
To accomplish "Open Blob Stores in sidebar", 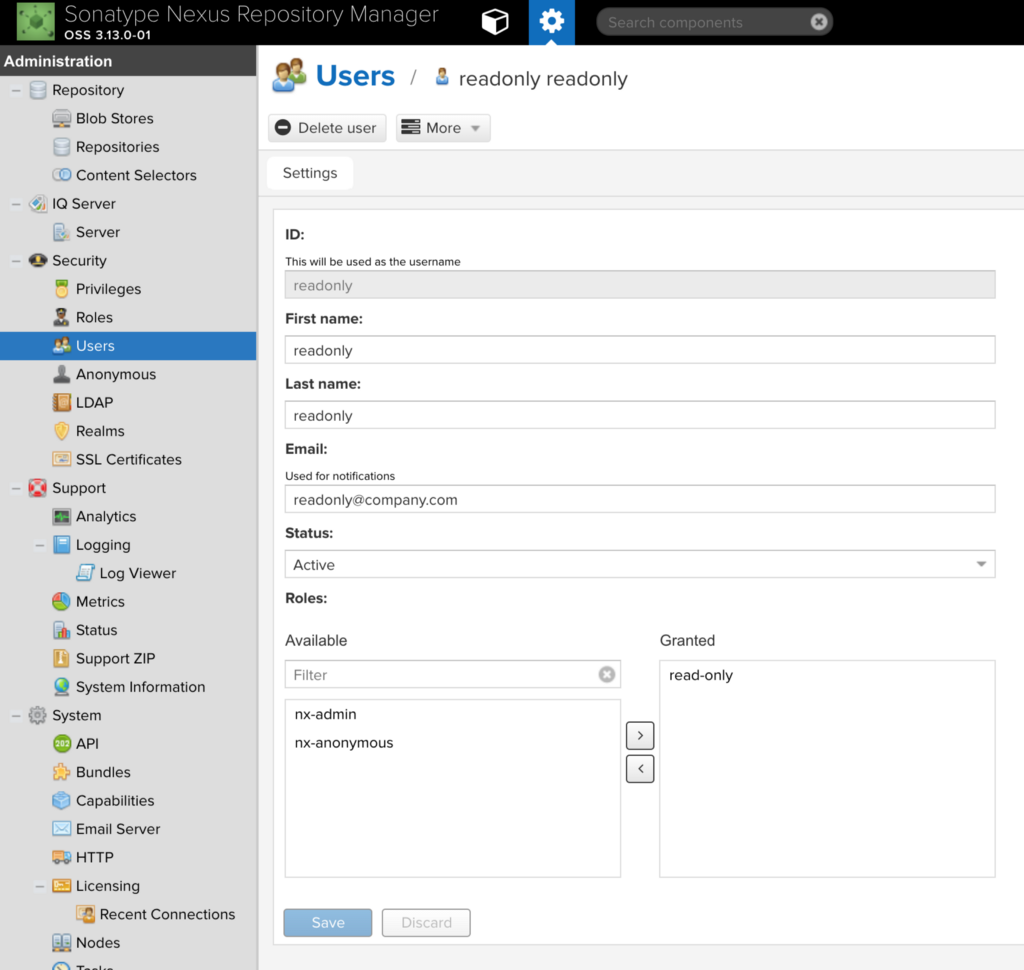I will (x=114, y=118).
